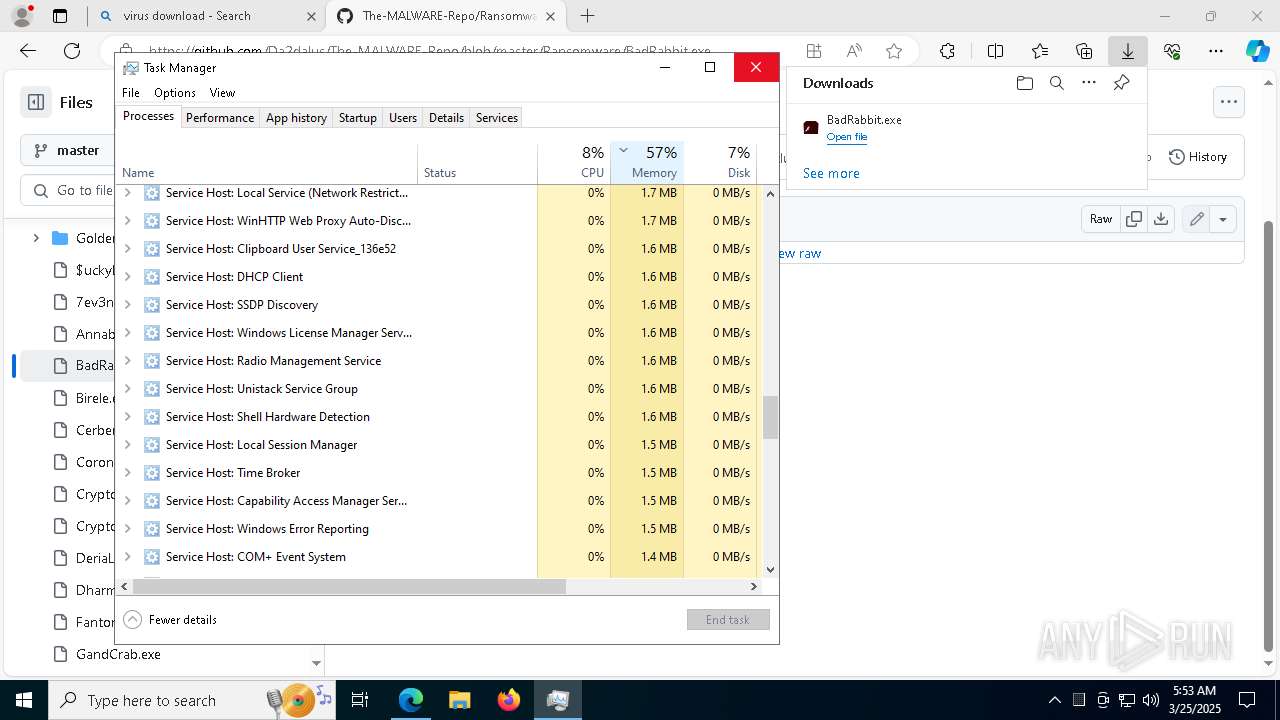Image resolution: width=1280 pixels, height=720 pixels.
Task: Click the Go to file search field
Action: click(70, 190)
